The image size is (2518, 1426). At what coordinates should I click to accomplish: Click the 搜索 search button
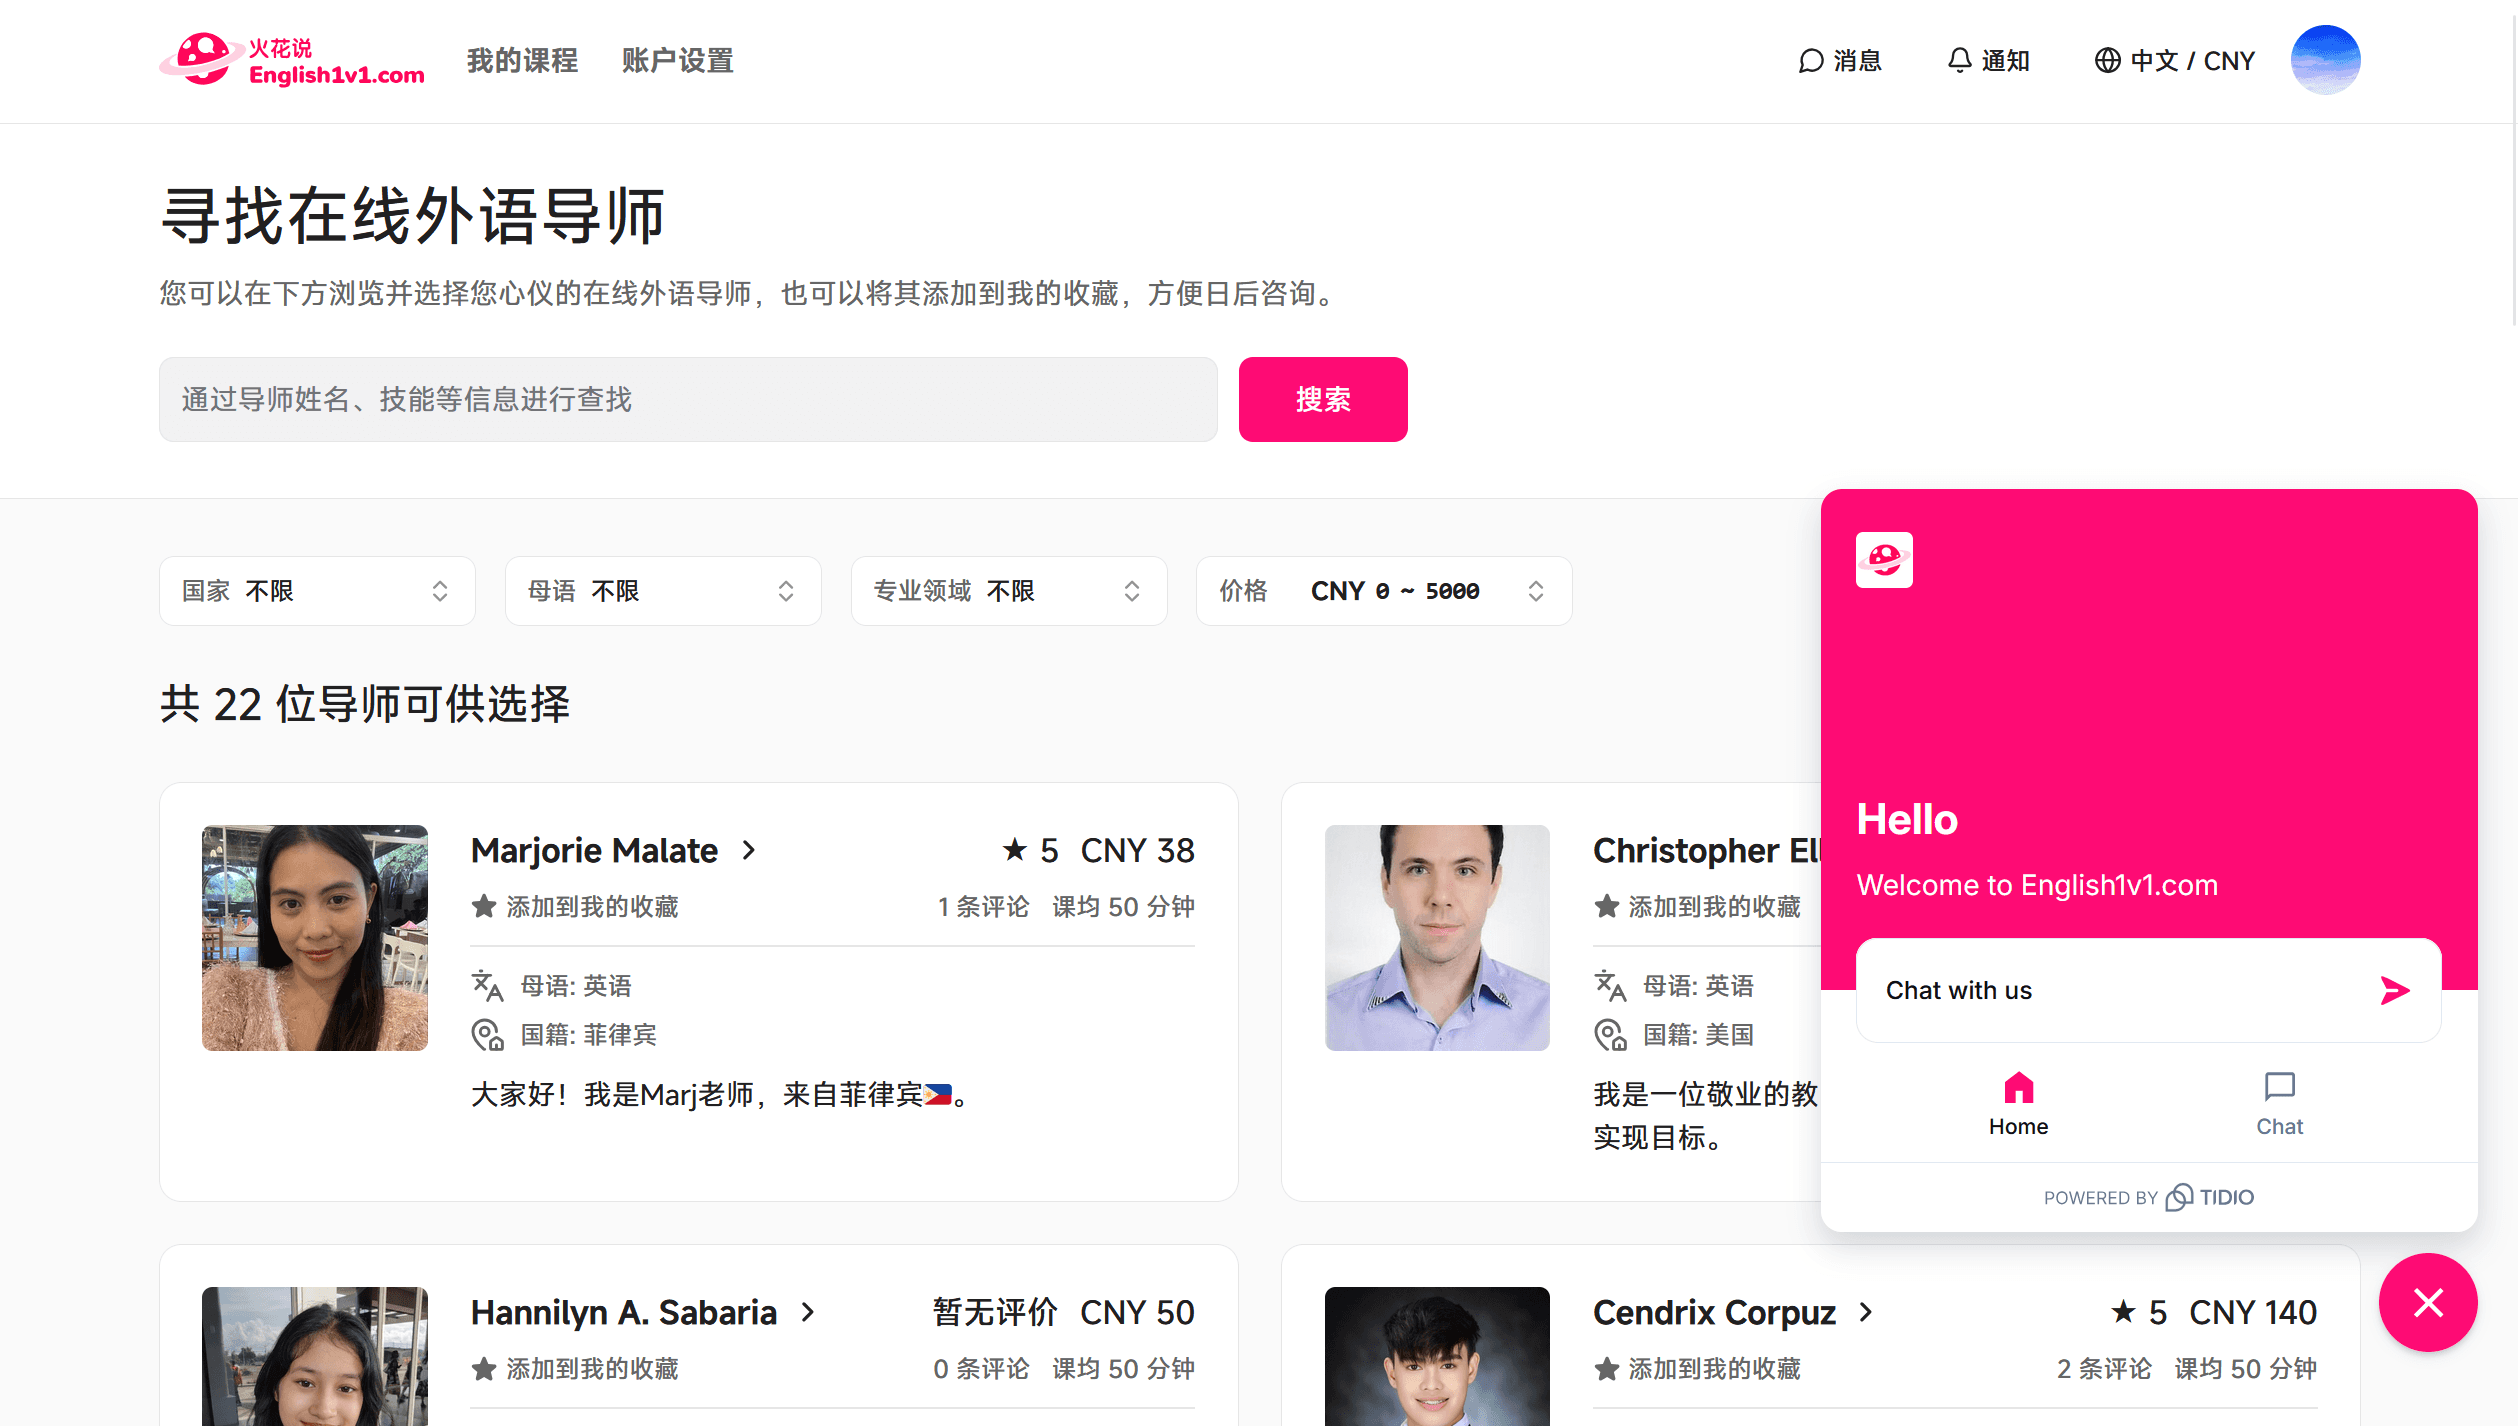1322,399
